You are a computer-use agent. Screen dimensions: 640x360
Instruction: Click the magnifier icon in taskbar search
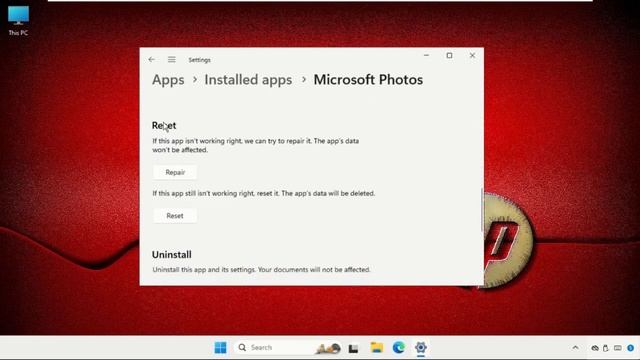pos(242,348)
